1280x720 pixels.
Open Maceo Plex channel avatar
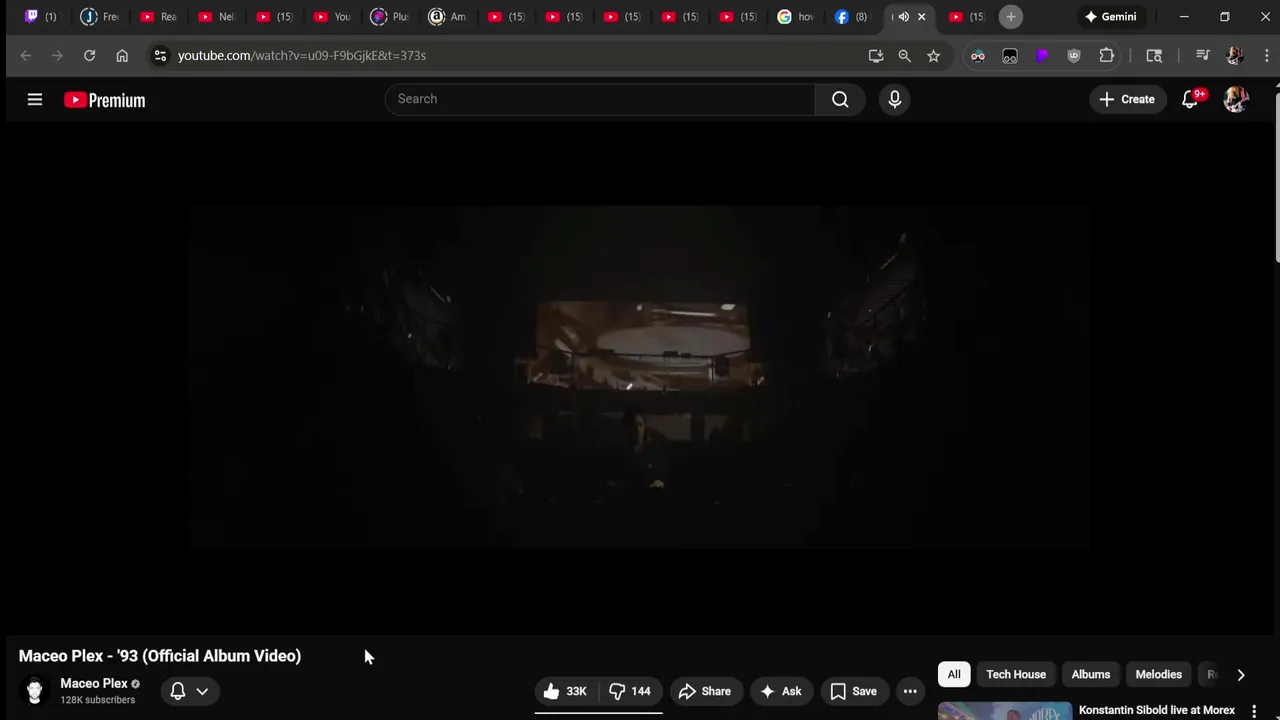click(35, 691)
